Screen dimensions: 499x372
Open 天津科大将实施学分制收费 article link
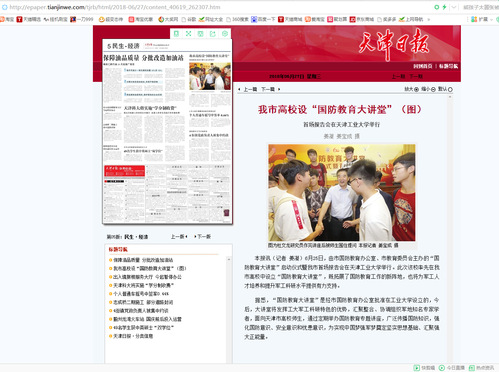click(144, 285)
